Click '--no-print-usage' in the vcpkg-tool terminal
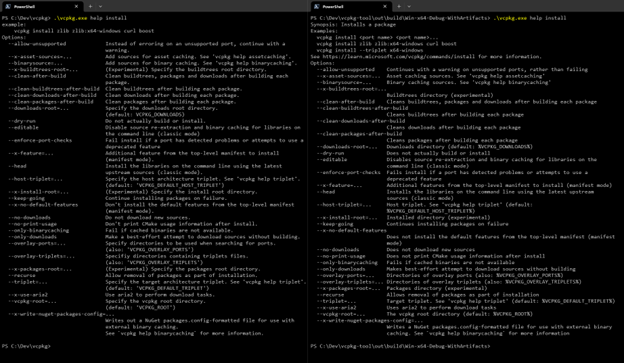 341,256
